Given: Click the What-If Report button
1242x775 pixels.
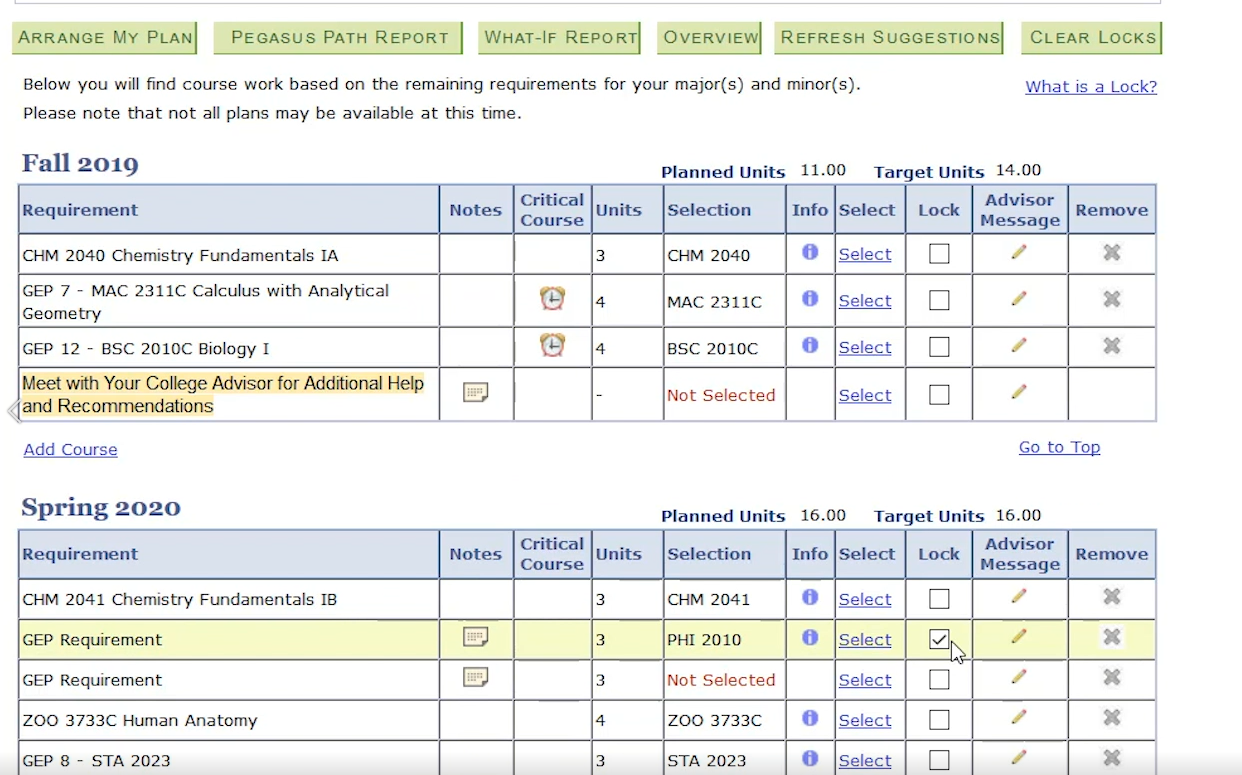Looking at the screenshot, I should click(x=561, y=38).
